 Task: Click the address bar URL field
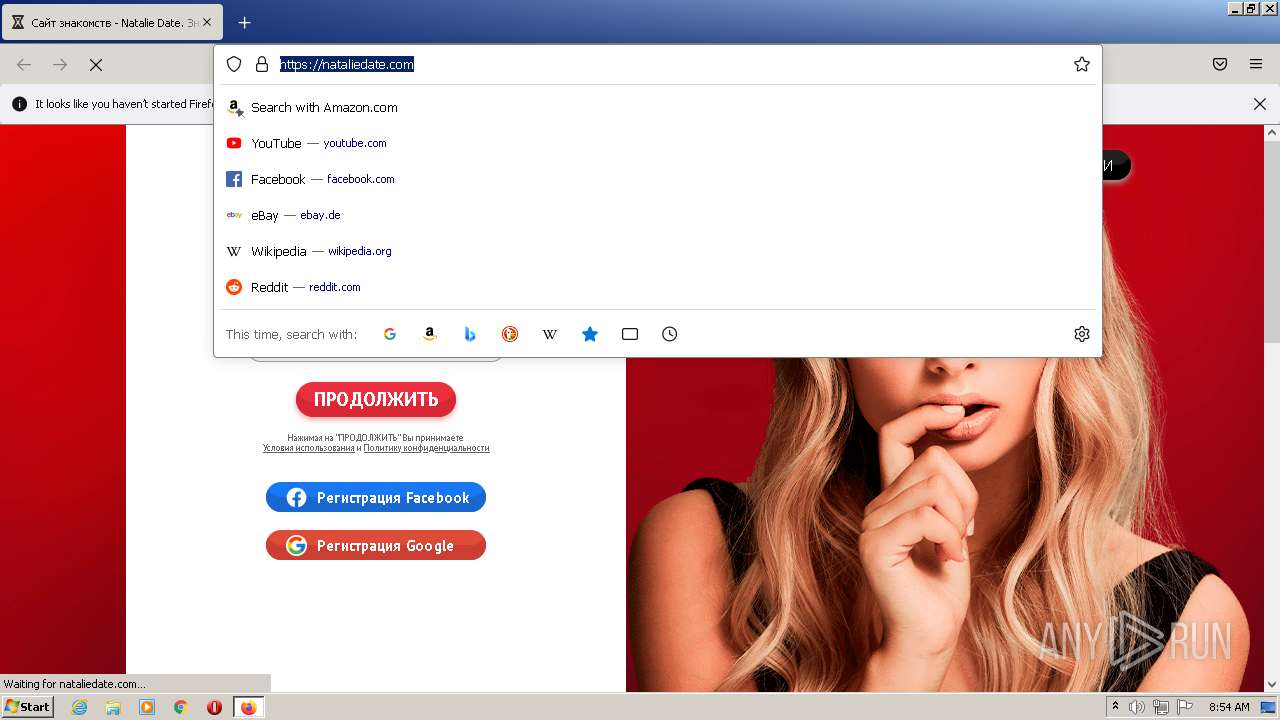point(670,64)
